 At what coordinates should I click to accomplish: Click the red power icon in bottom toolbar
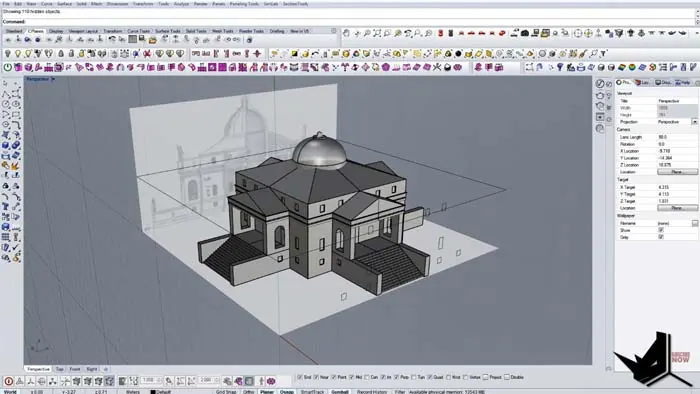8,381
